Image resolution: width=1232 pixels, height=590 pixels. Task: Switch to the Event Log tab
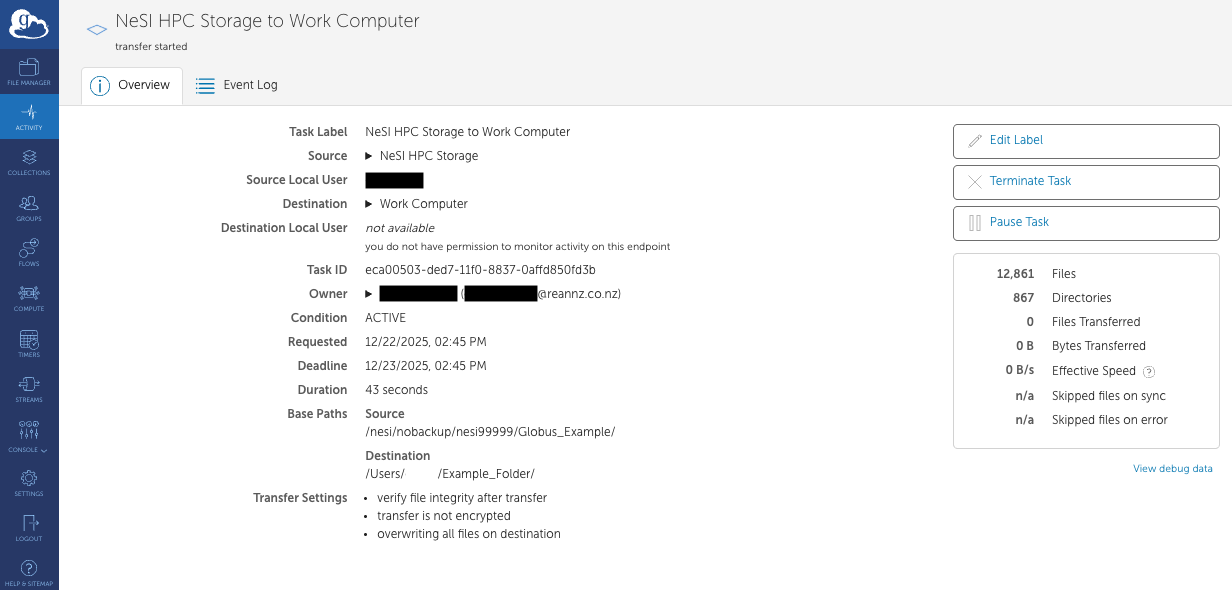point(237,86)
